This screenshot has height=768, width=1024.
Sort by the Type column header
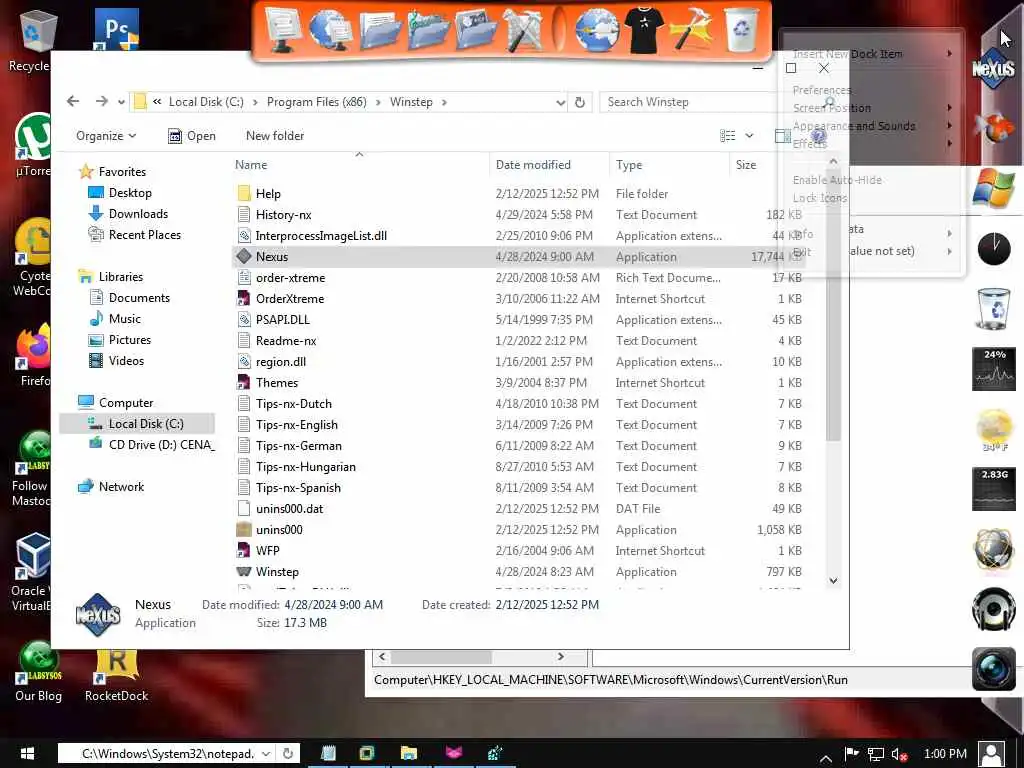pos(669,165)
